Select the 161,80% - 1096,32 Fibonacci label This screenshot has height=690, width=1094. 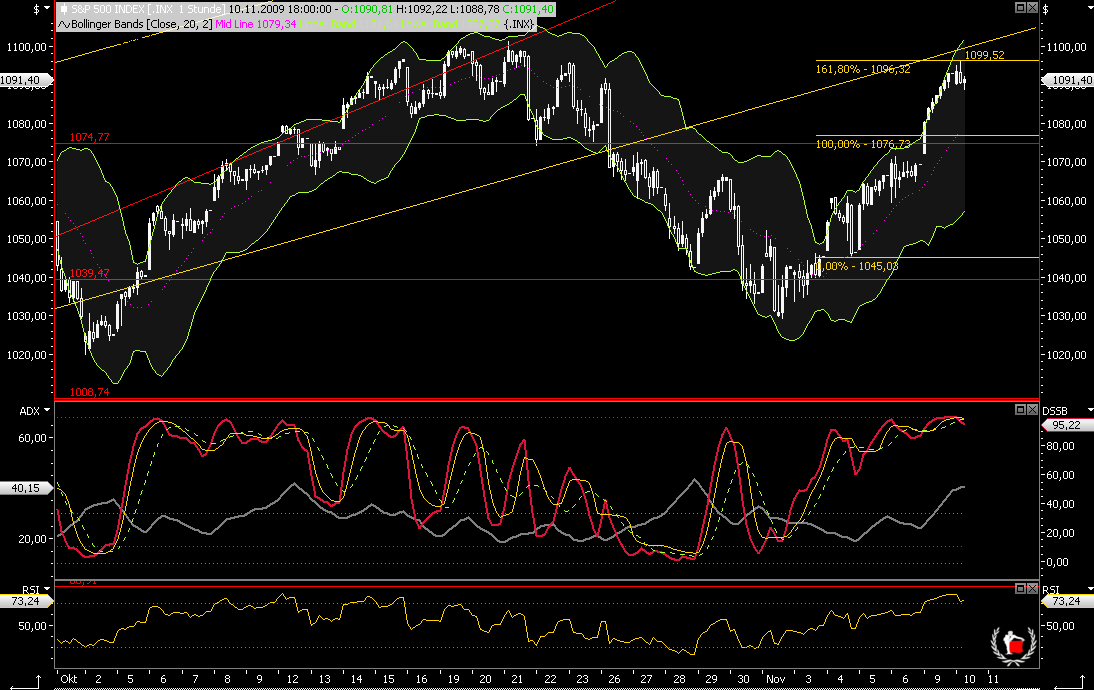point(863,69)
